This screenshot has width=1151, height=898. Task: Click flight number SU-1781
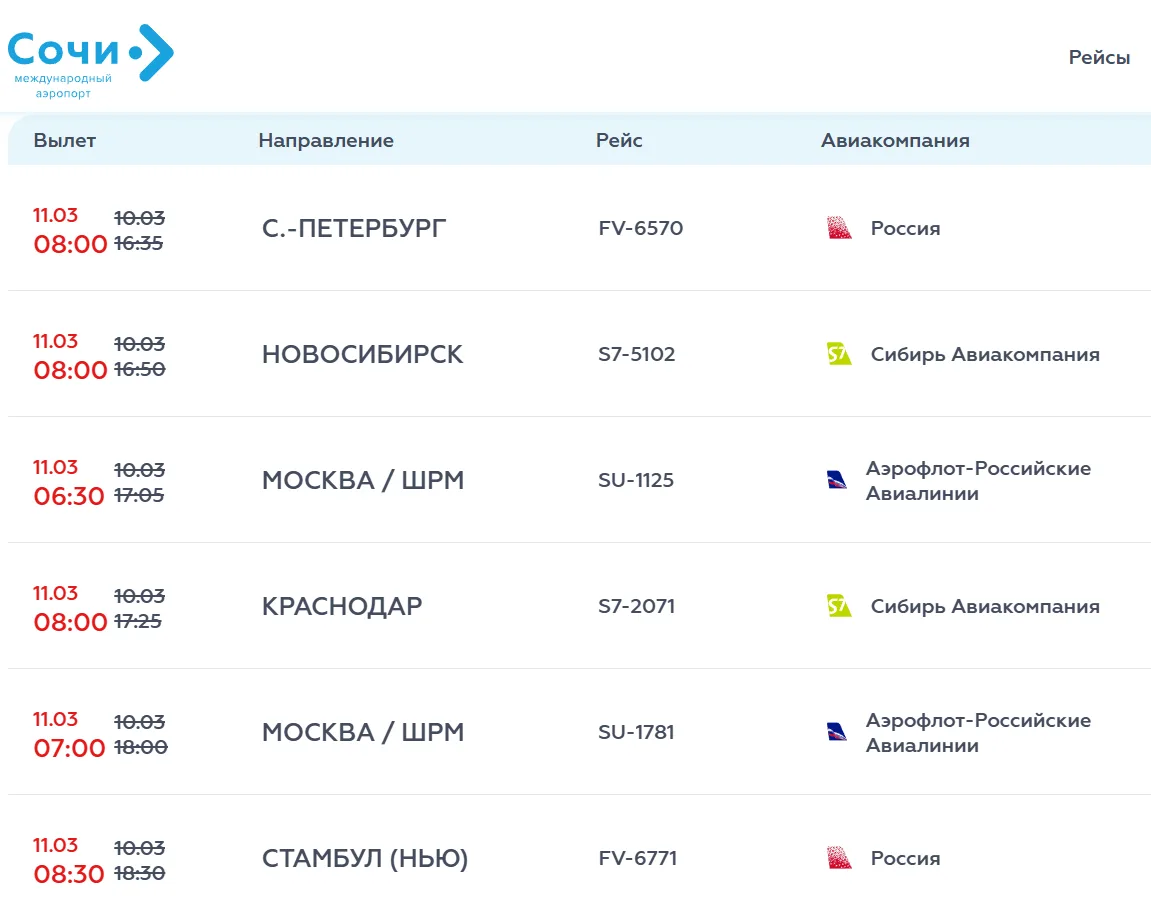(x=636, y=733)
